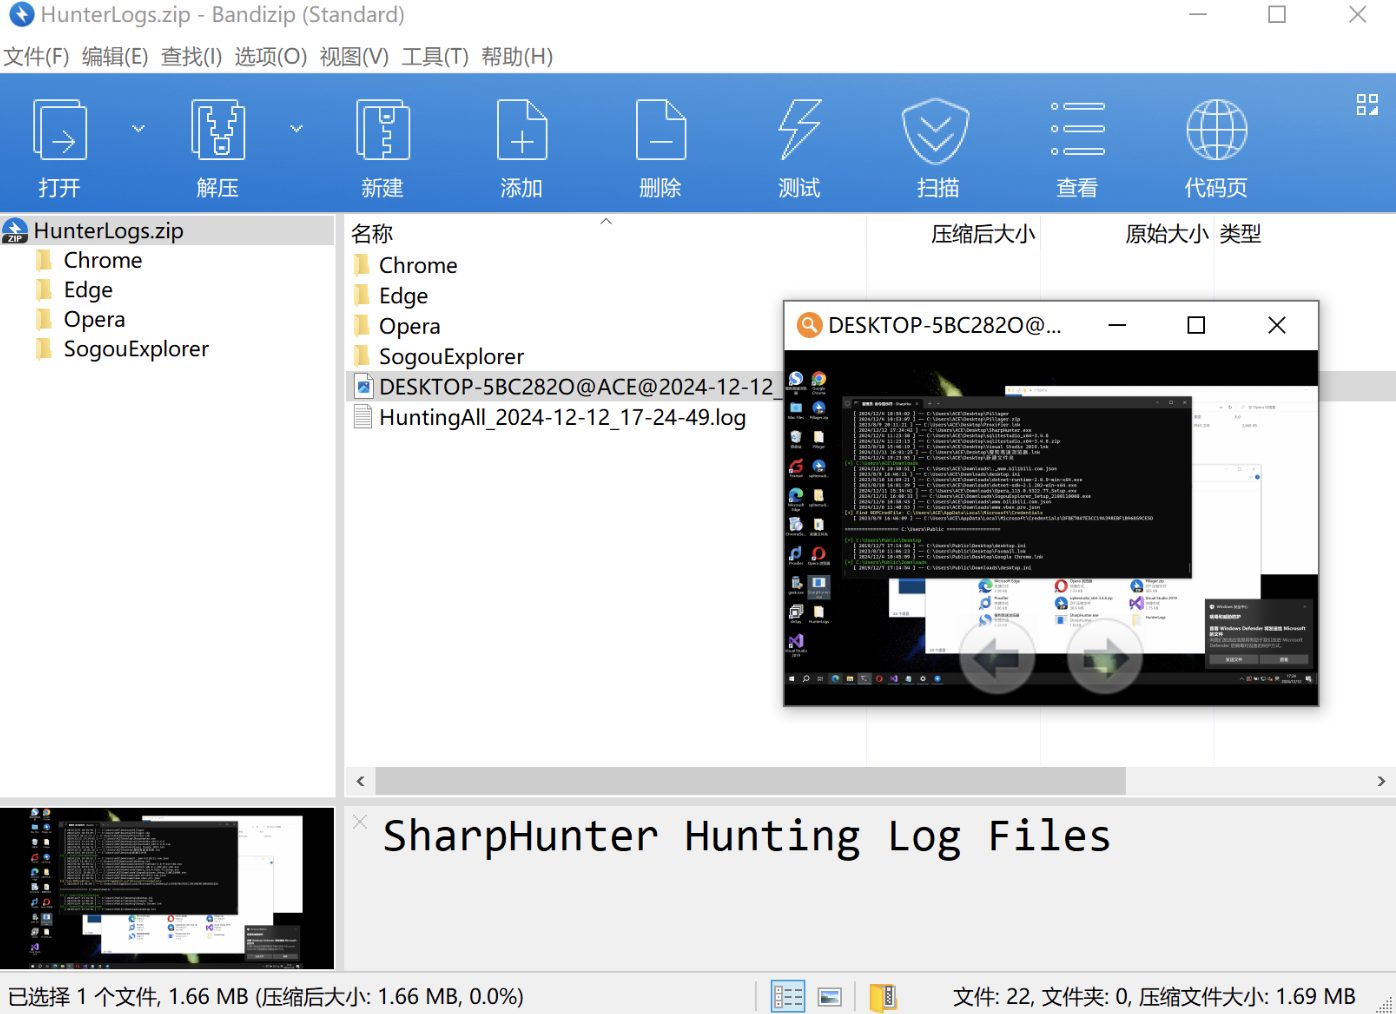Click Bandizip app icon in title bar
The width and height of the screenshot is (1396, 1014).
point(21,14)
